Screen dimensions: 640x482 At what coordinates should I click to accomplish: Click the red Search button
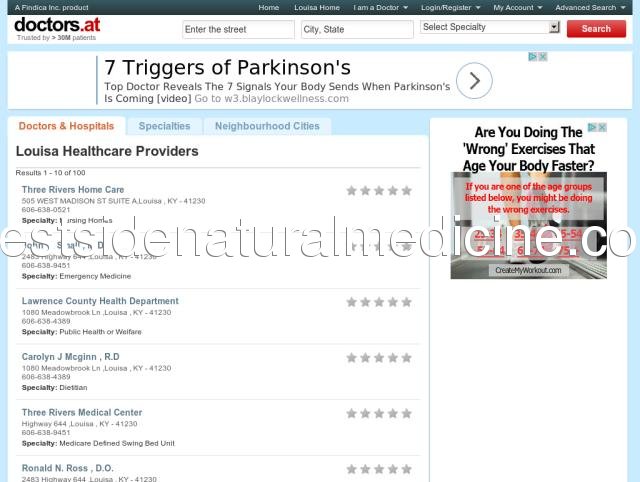[x=596, y=29]
